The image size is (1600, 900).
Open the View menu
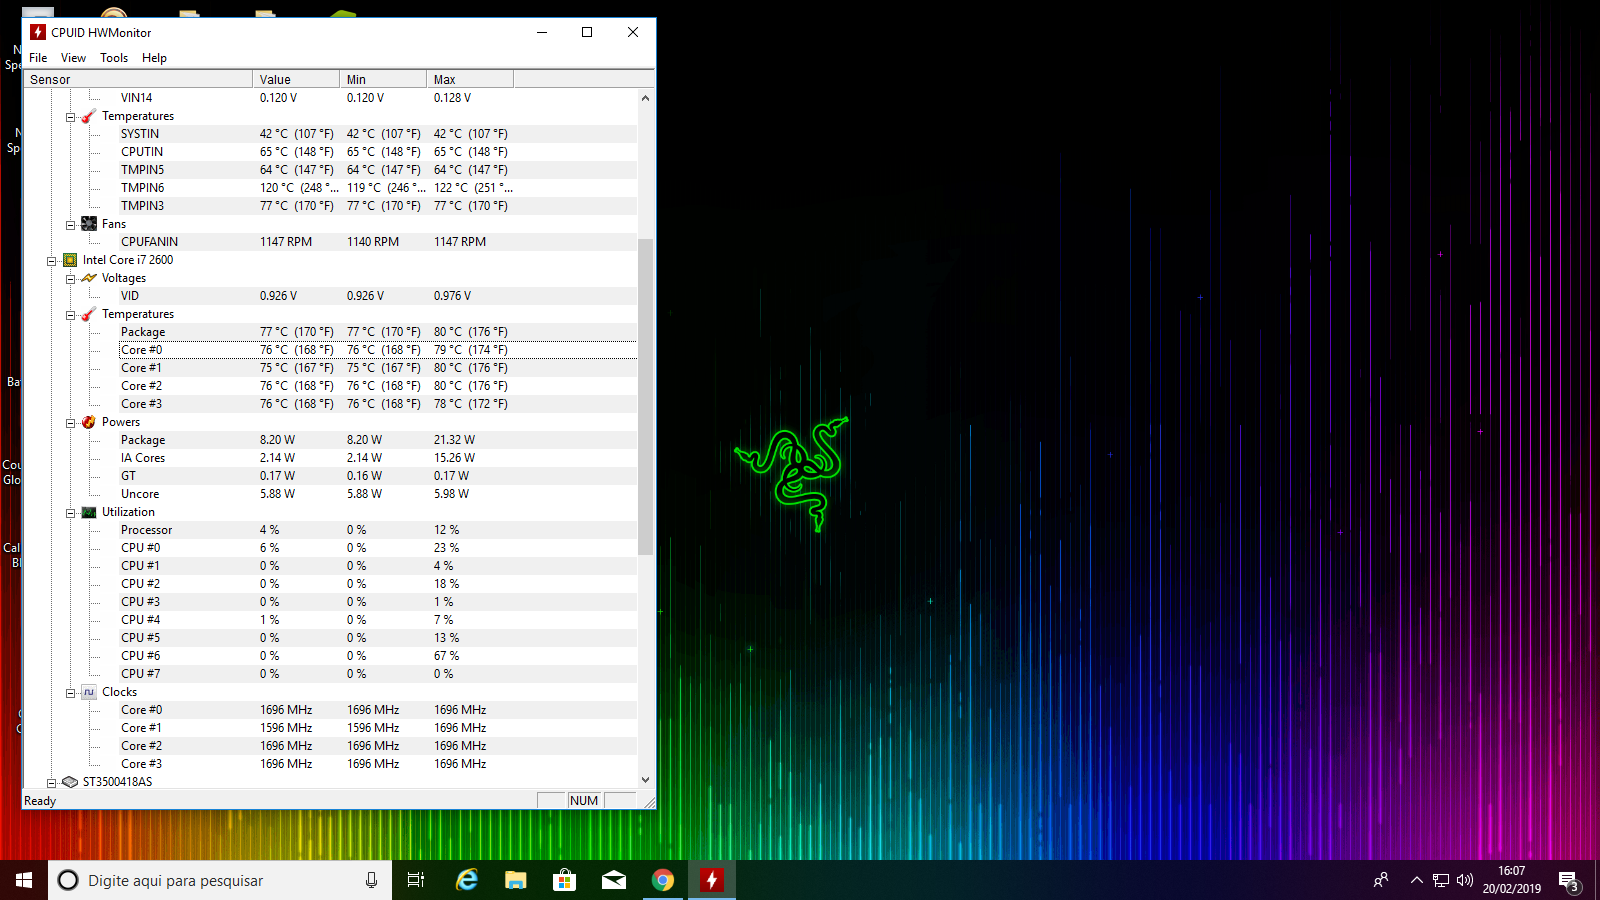73,58
